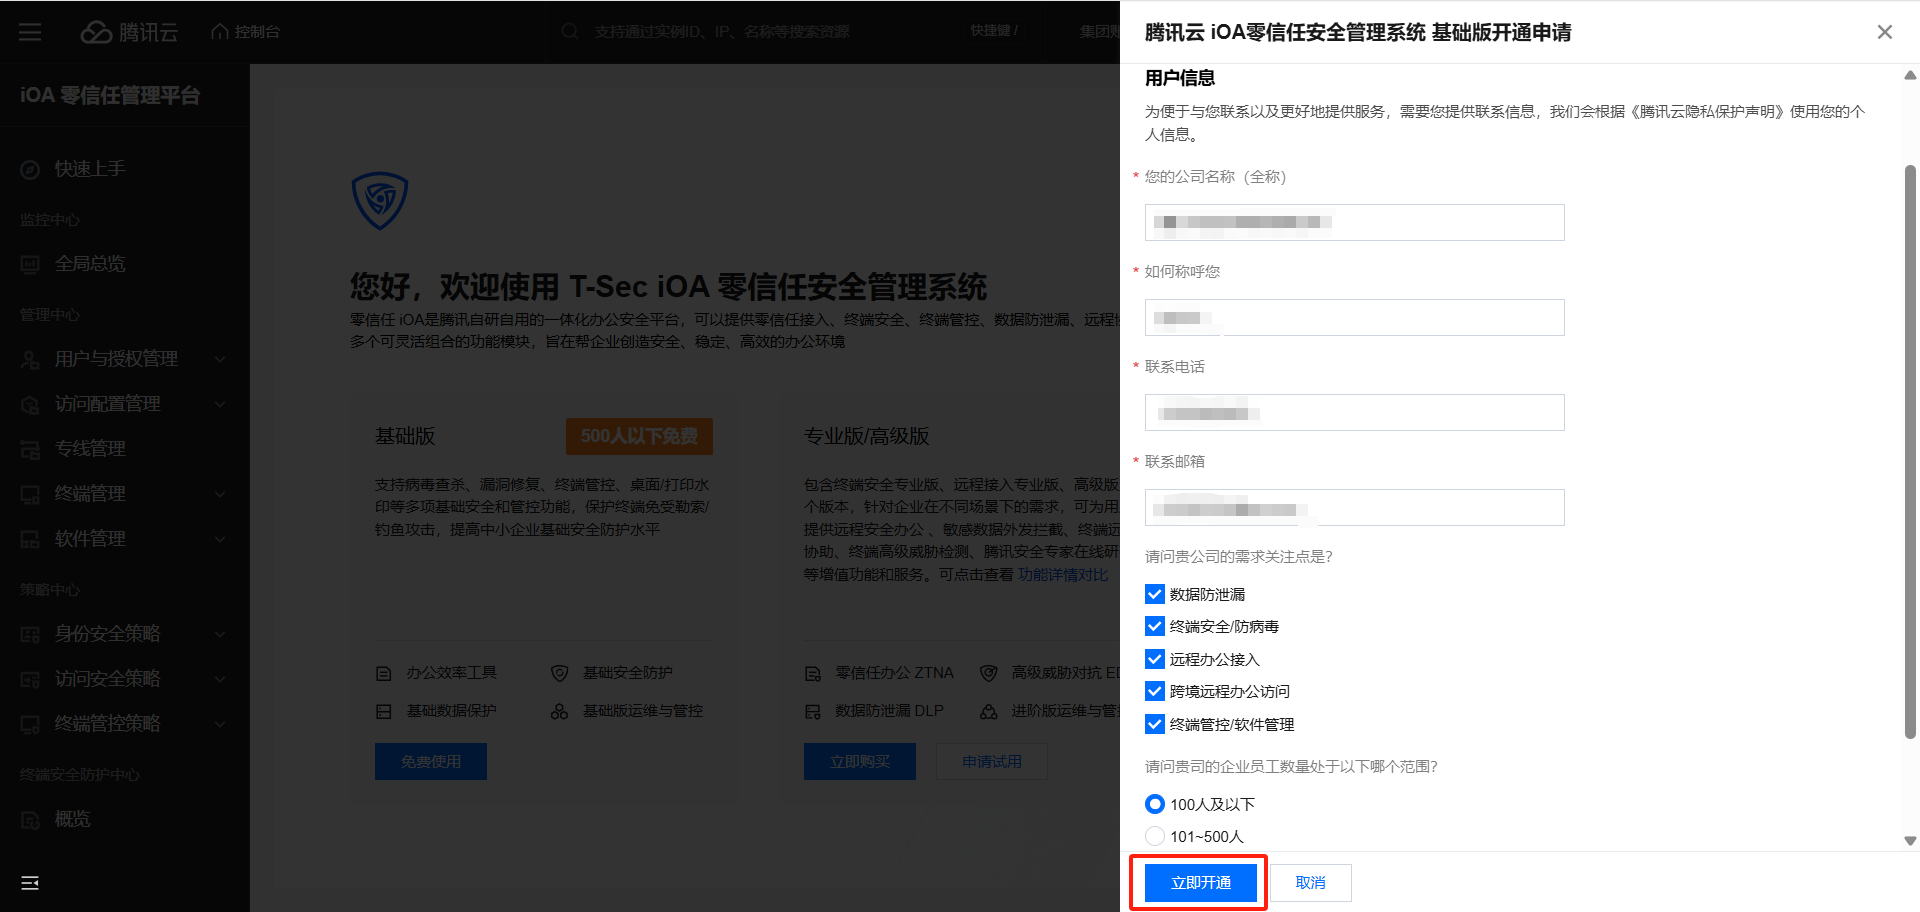This screenshot has height=912, width=1920.
Task: Select the 101~500人 radio option
Action: pyautogui.click(x=1155, y=836)
